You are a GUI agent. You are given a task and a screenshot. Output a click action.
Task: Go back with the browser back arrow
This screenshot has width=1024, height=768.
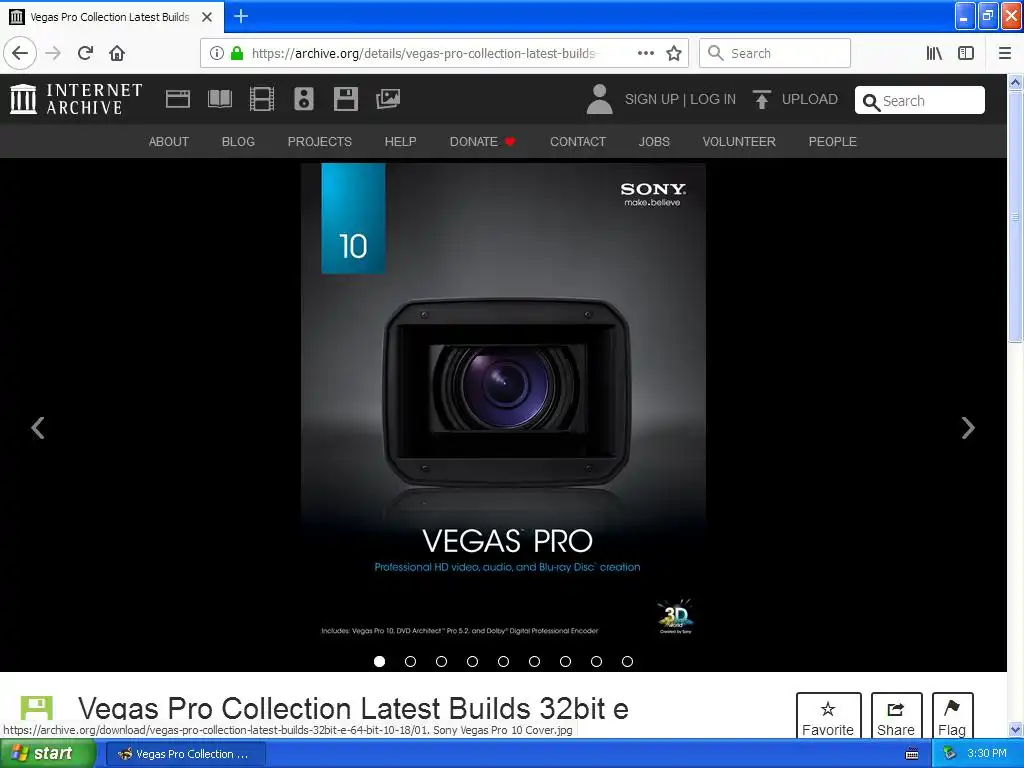[x=20, y=53]
